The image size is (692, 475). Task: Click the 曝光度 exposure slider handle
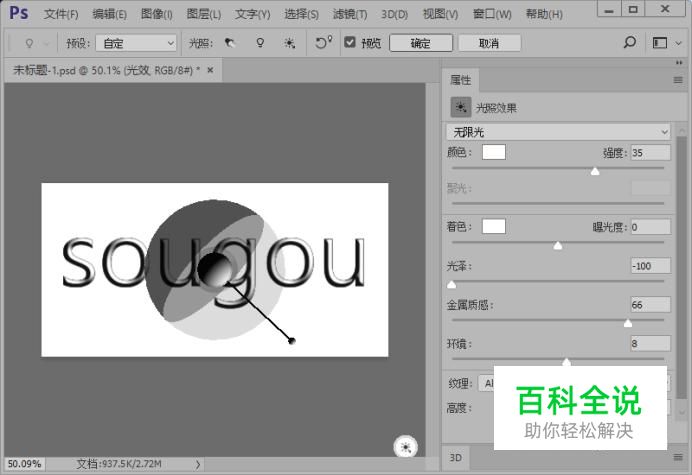point(558,245)
